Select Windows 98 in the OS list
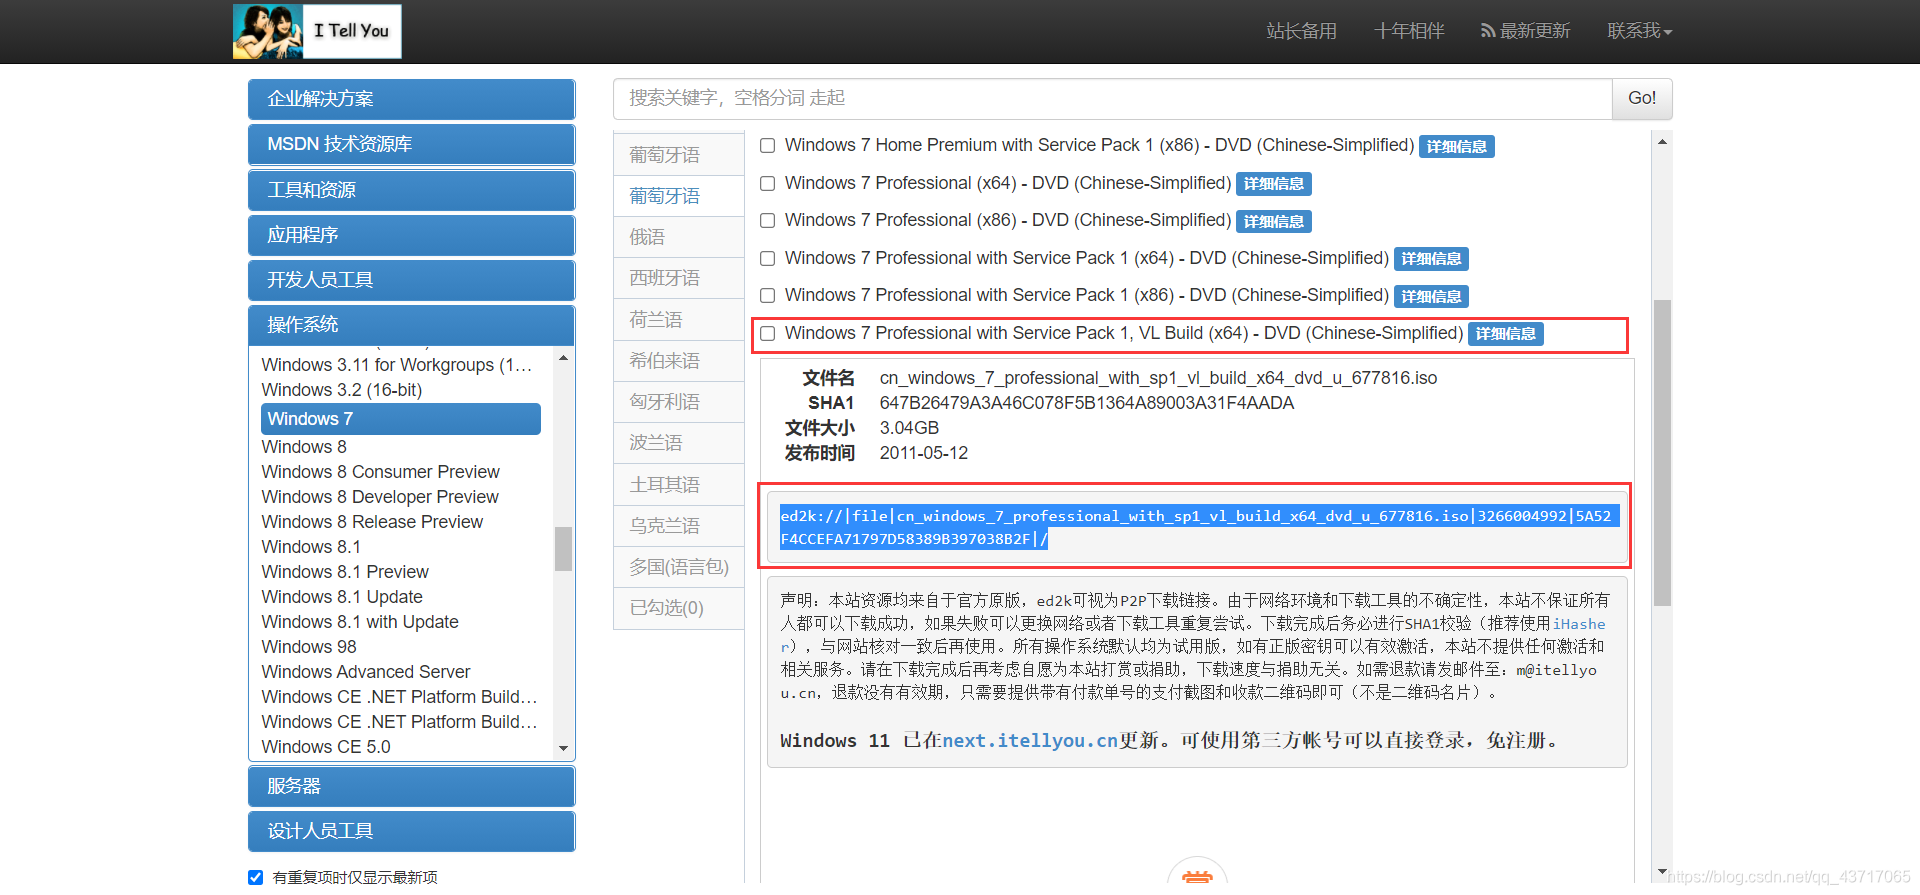The image size is (1920, 895). [x=309, y=647]
